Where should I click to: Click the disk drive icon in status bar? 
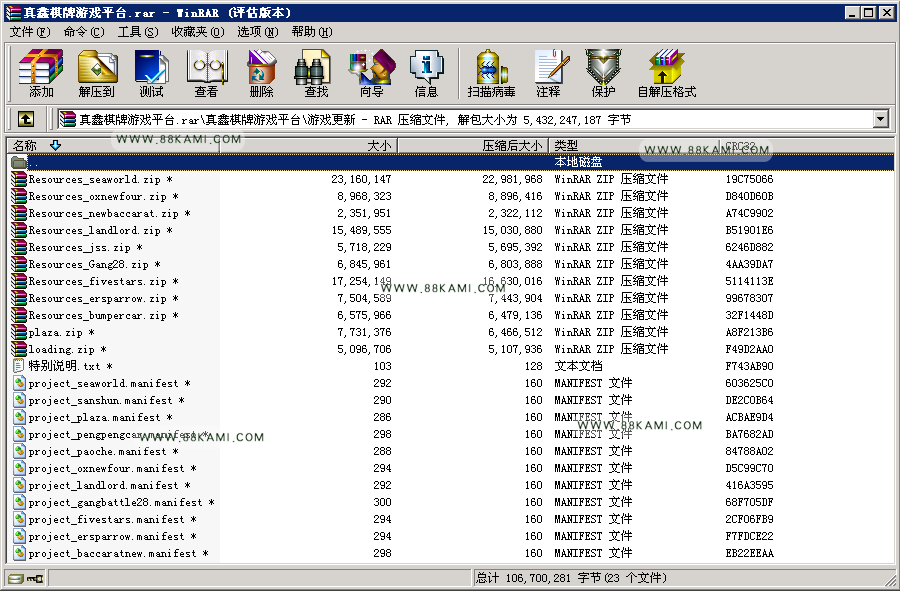point(16,578)
